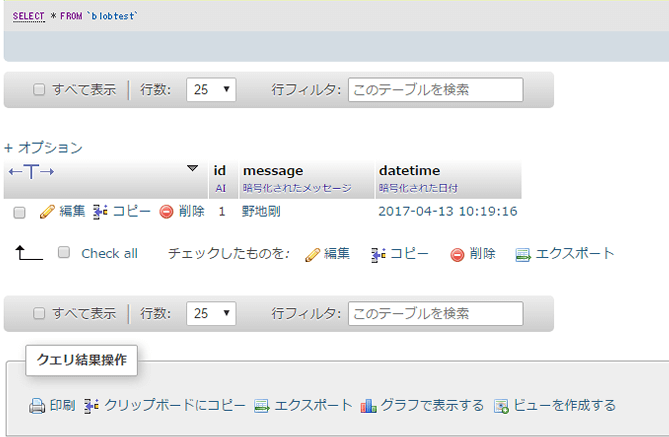Sort by the message column header
Screen dimensions: 669x437
click(x=273, y=171)
